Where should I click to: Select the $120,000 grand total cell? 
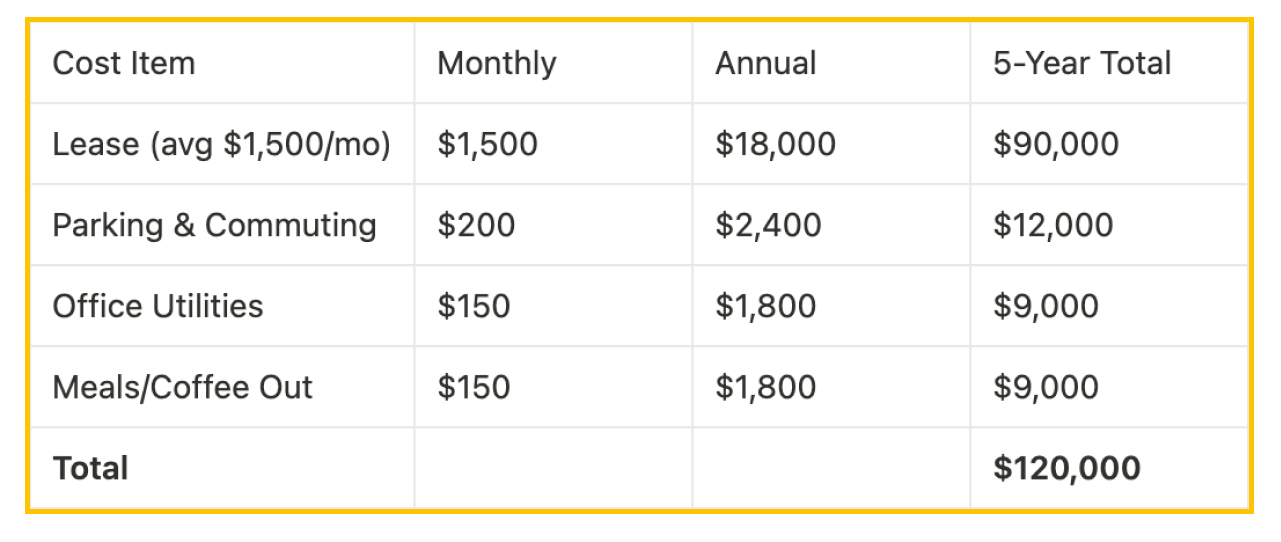pos(1109,468)
